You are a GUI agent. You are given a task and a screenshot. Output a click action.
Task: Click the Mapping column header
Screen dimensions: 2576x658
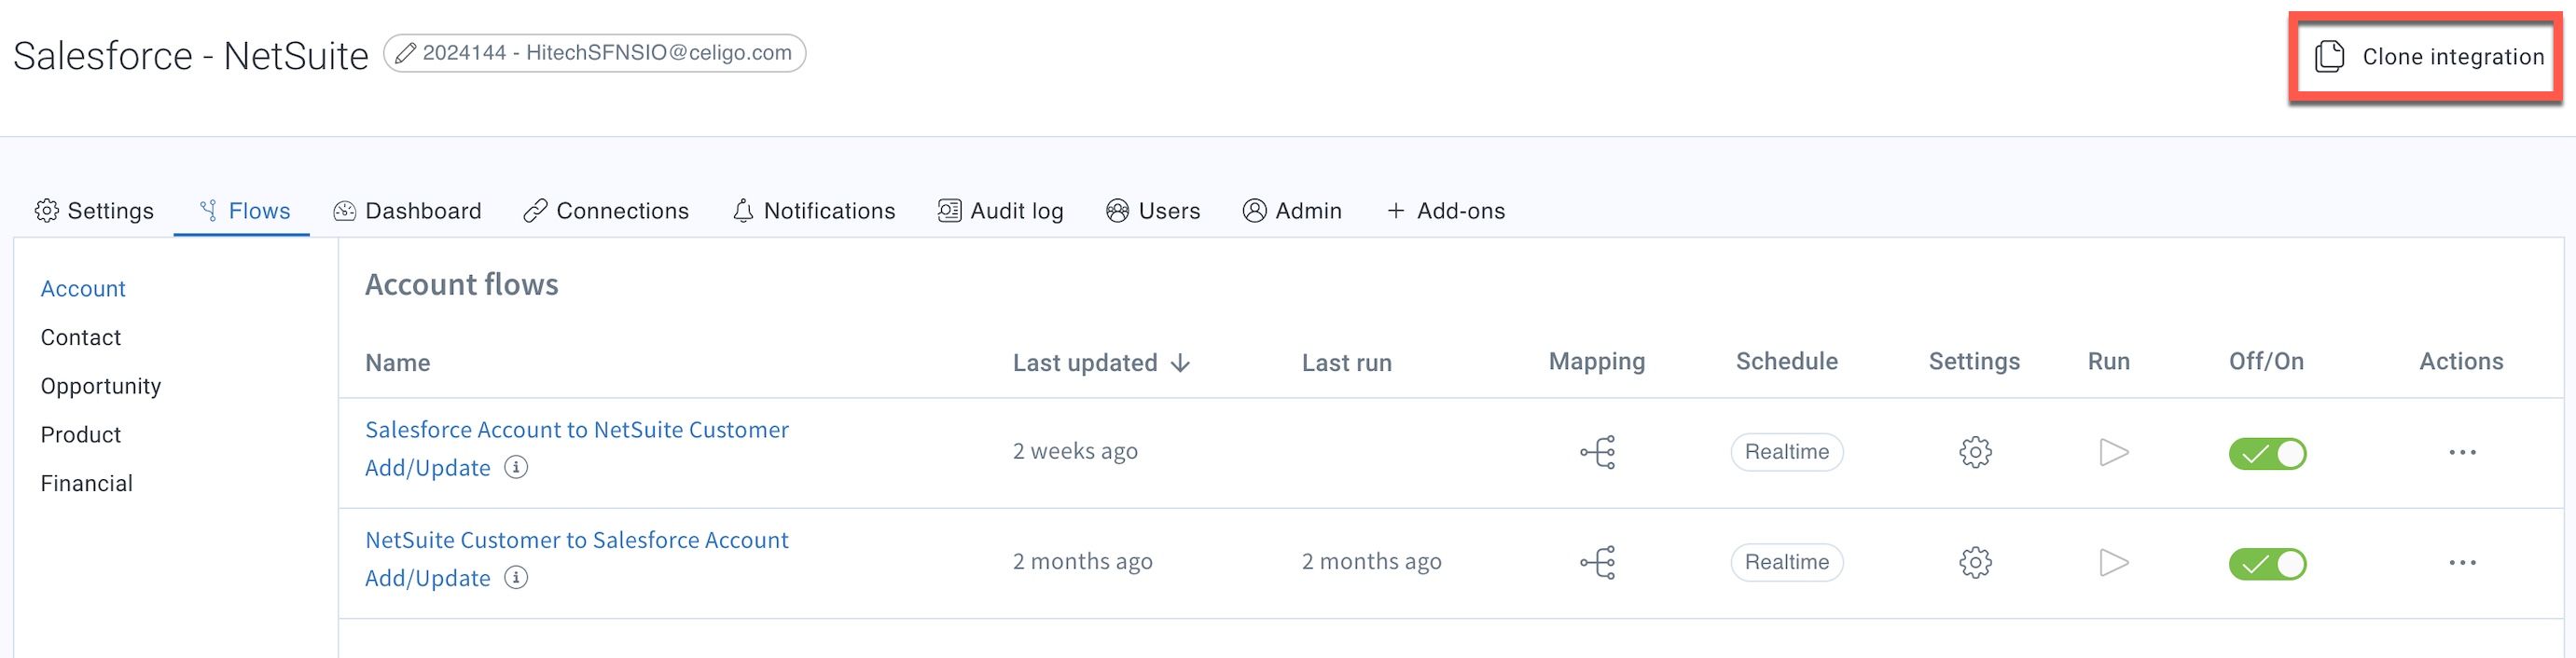pyautogui.click(x=1597, y=362)
